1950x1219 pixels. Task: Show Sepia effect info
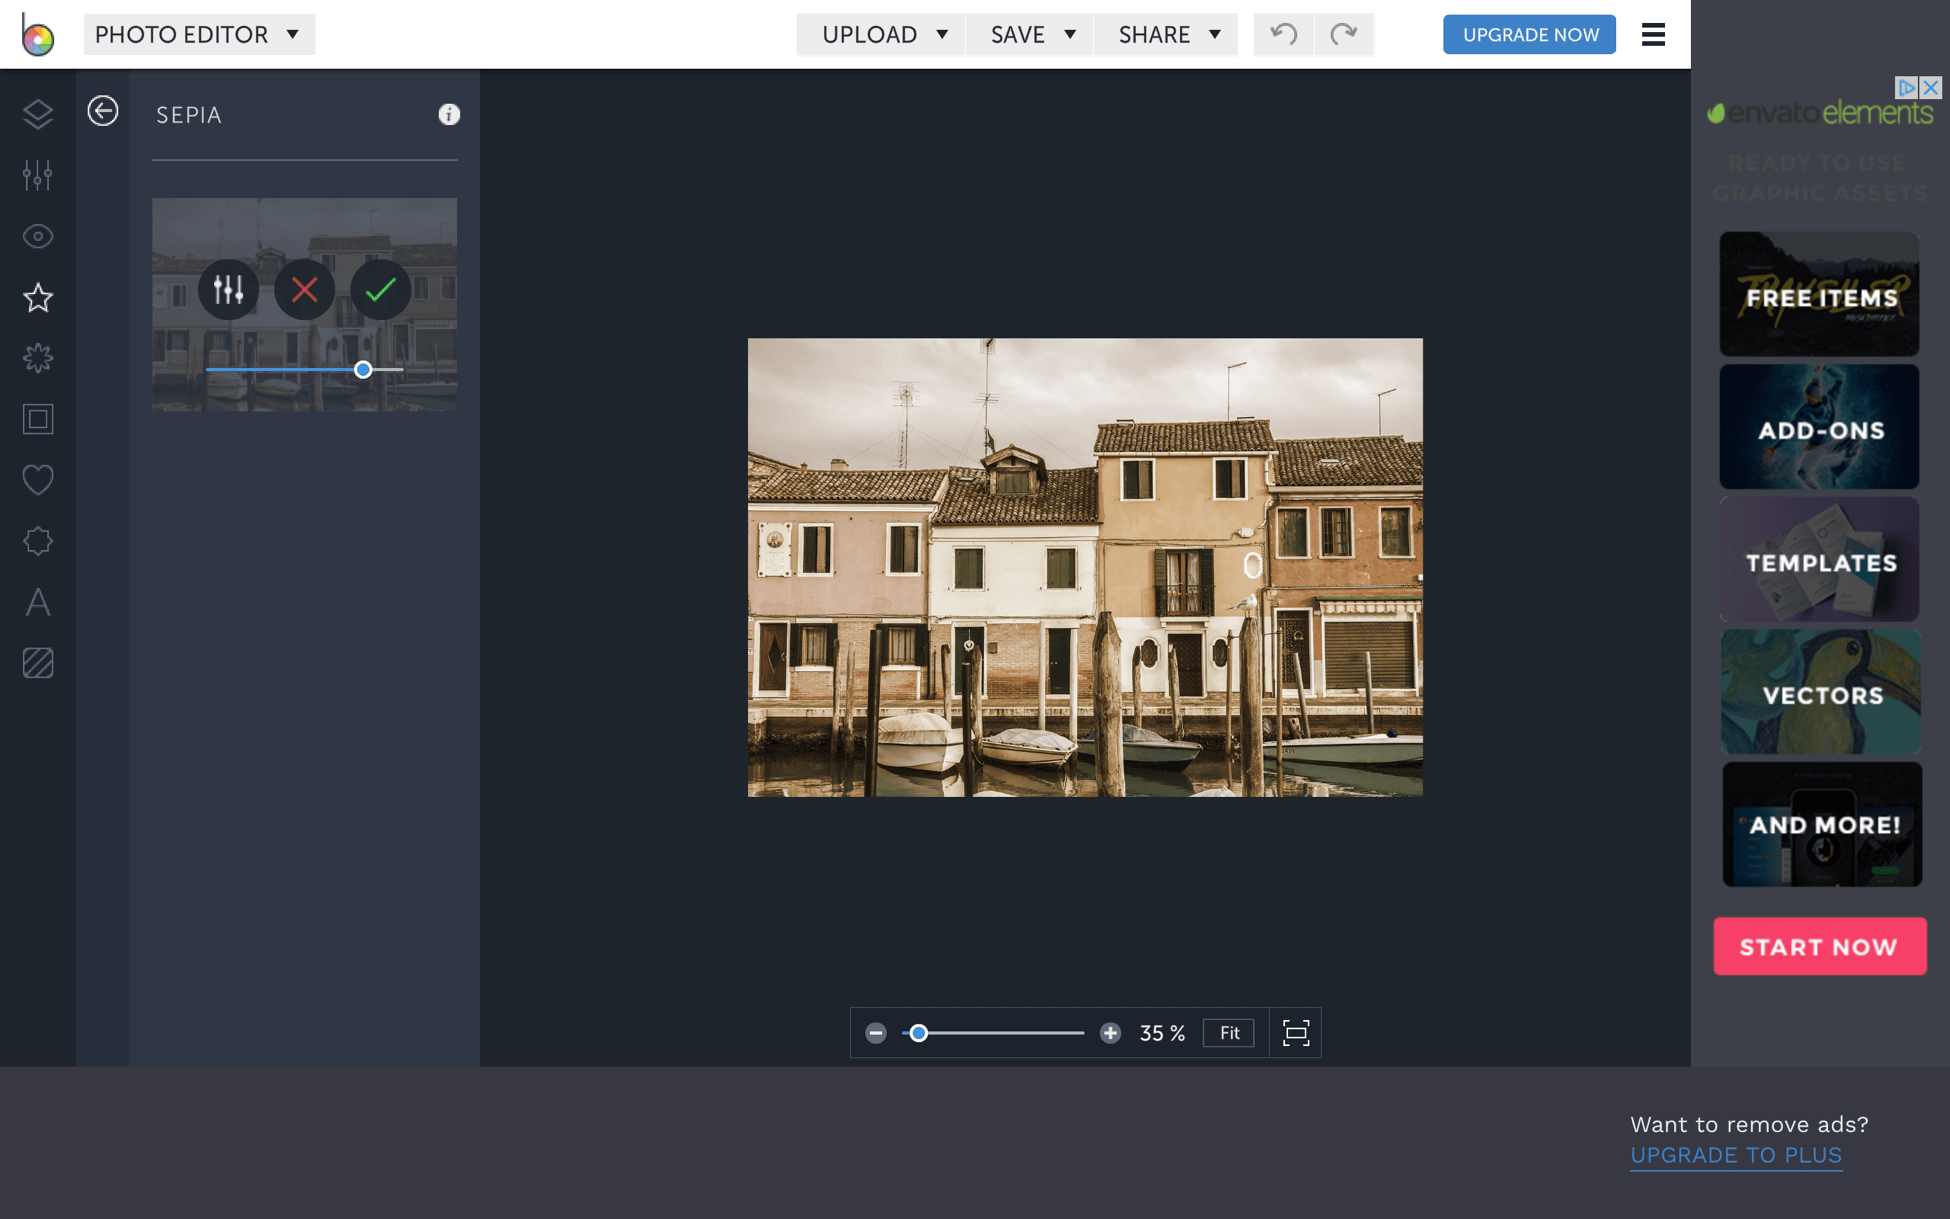point(449,114)
